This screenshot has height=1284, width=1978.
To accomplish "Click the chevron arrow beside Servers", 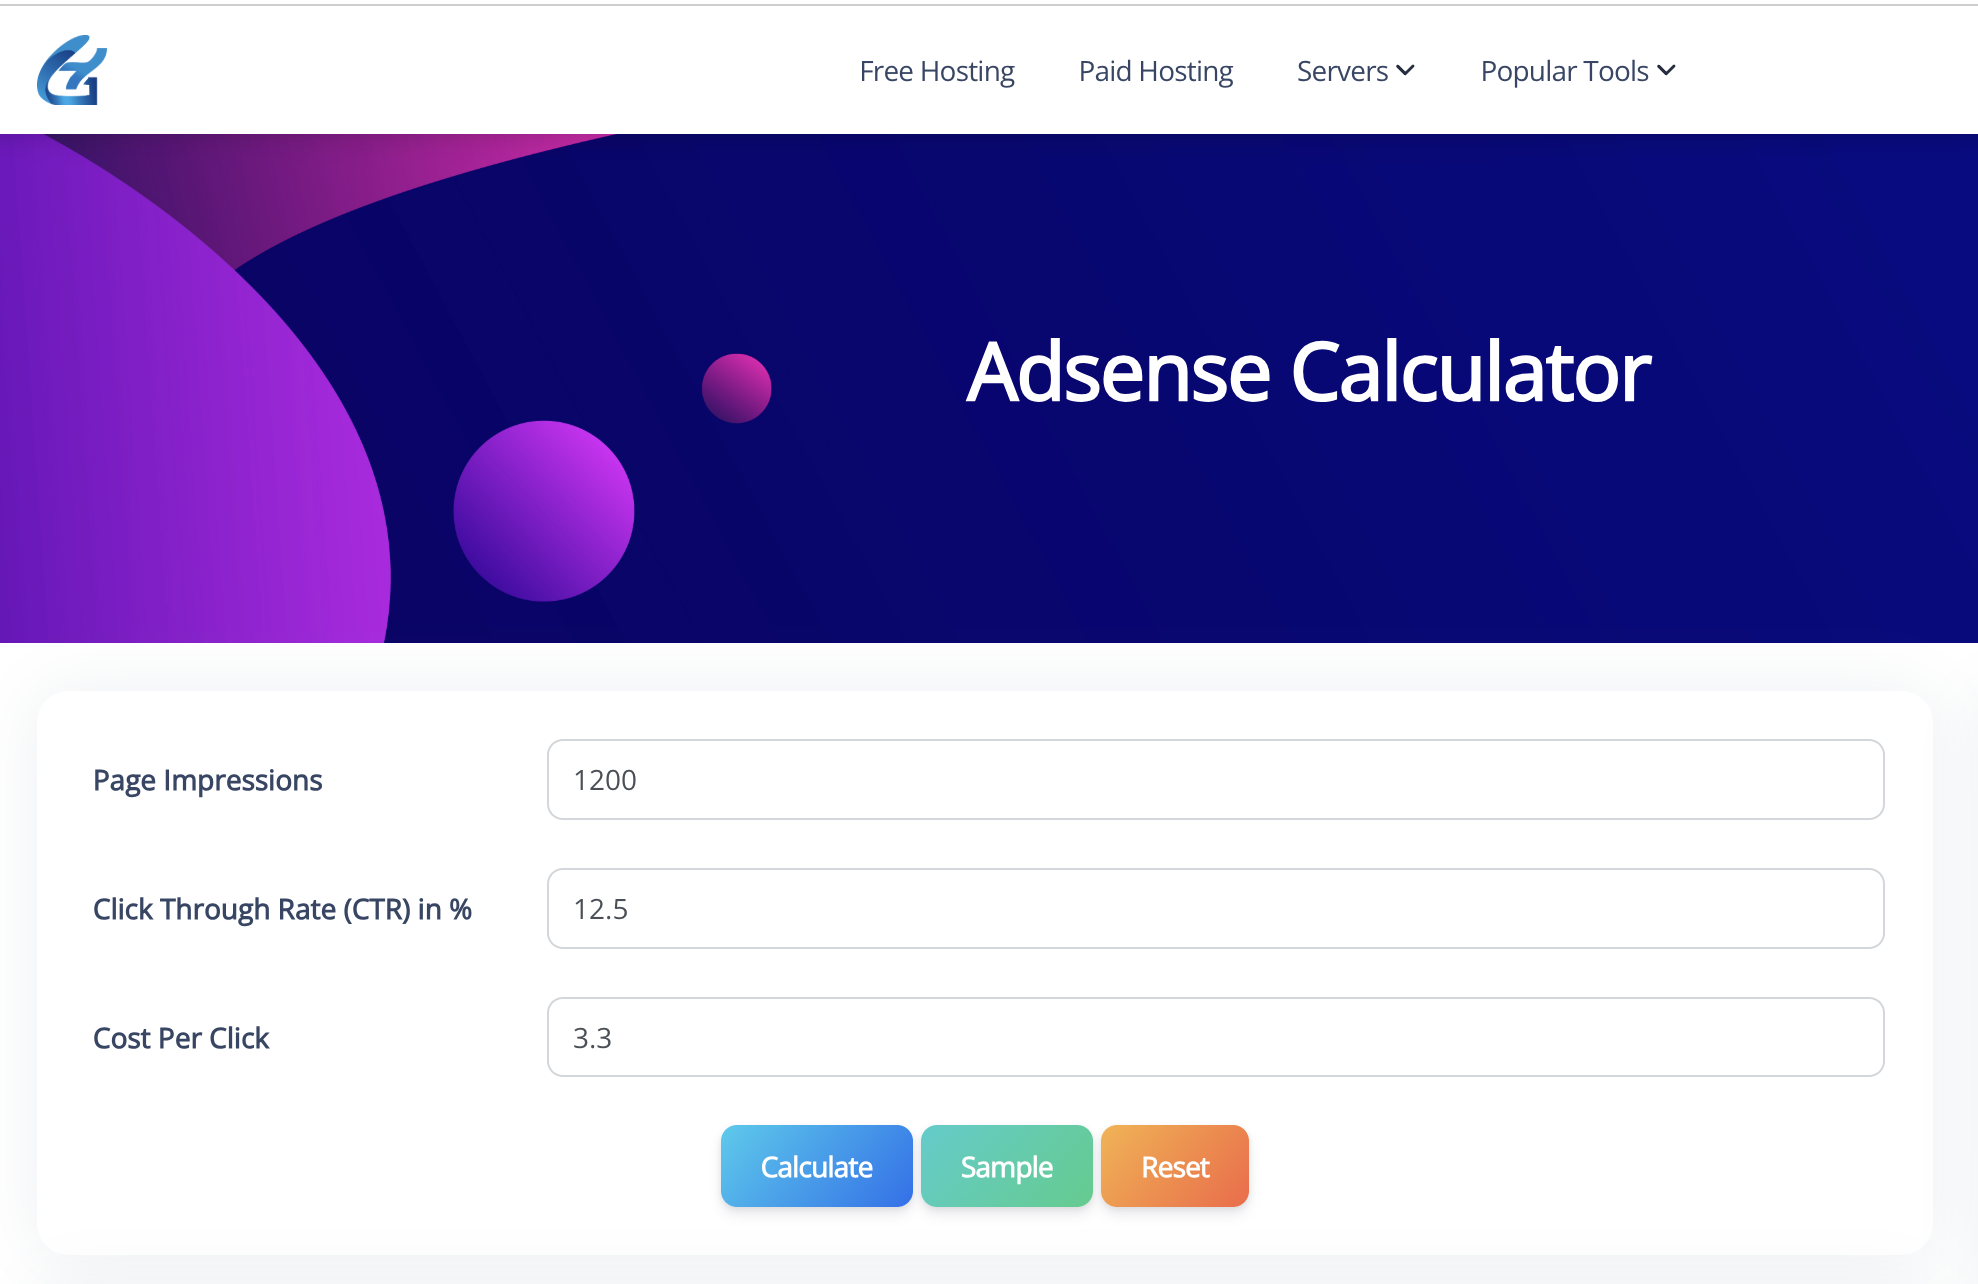I will point(1406,71).
